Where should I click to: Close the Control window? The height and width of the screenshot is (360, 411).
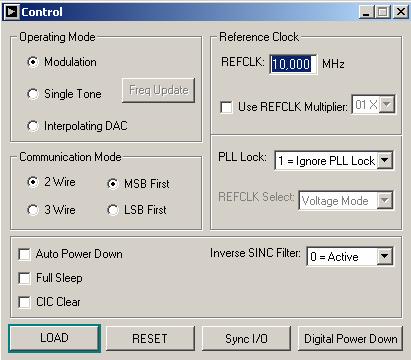[x=401, y=12]
